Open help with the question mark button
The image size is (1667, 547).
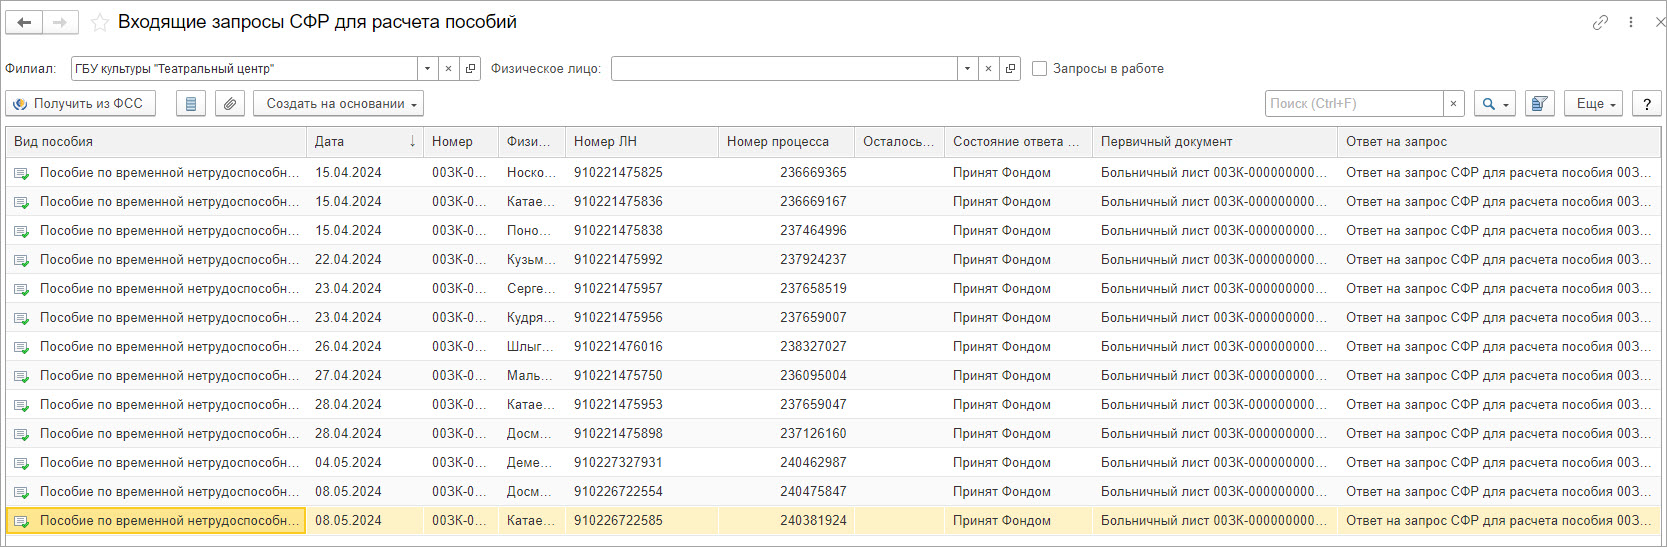point(1646,104)
